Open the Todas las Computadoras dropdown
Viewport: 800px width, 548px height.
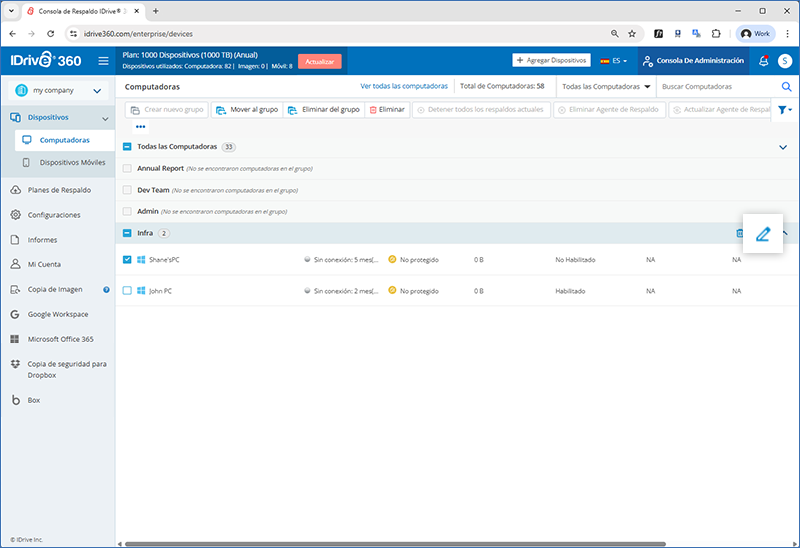coord(606,87)
